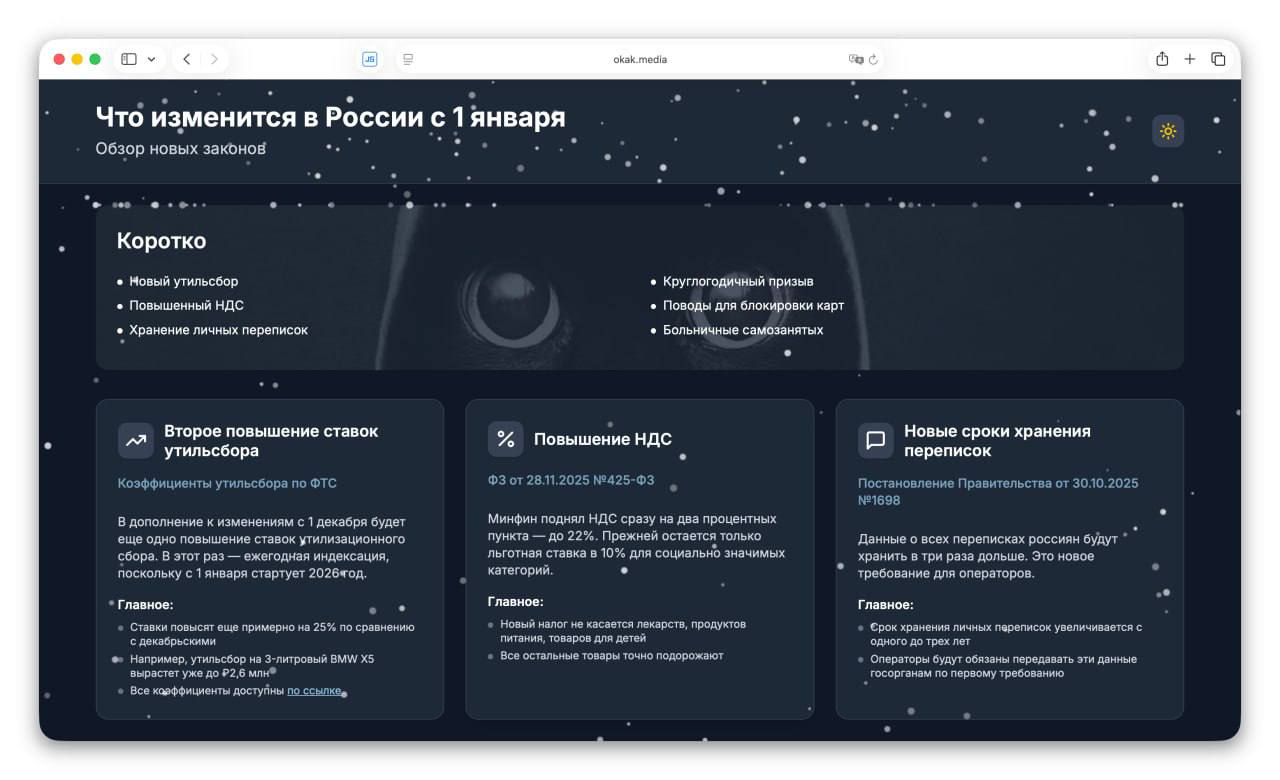Screen dimensions: 1280x780
Task: Open the «по ссылке» link
Action: [314, 691]
